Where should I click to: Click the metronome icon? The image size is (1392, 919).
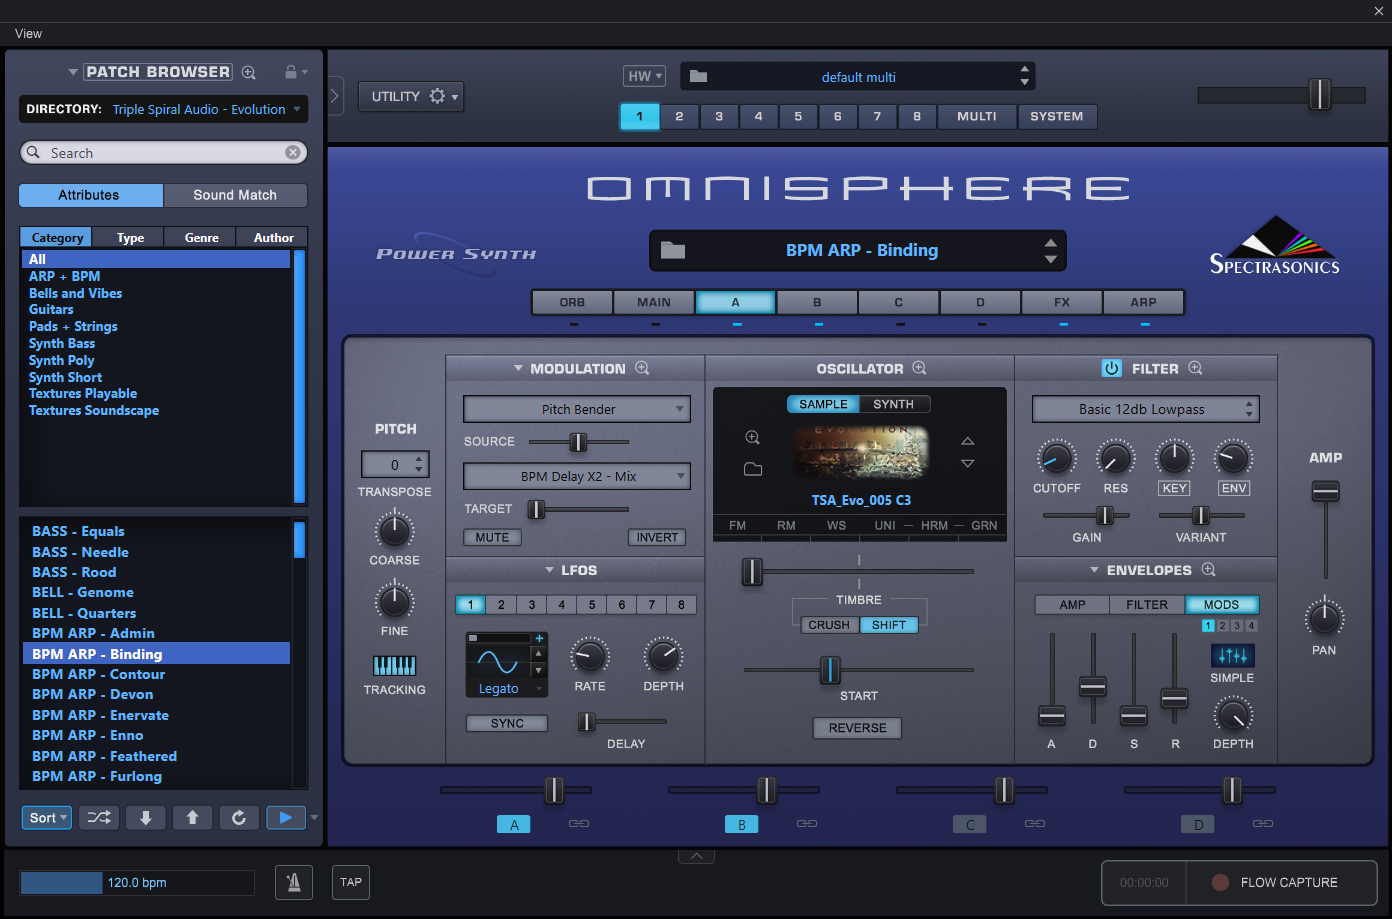[x=294, y=882]
